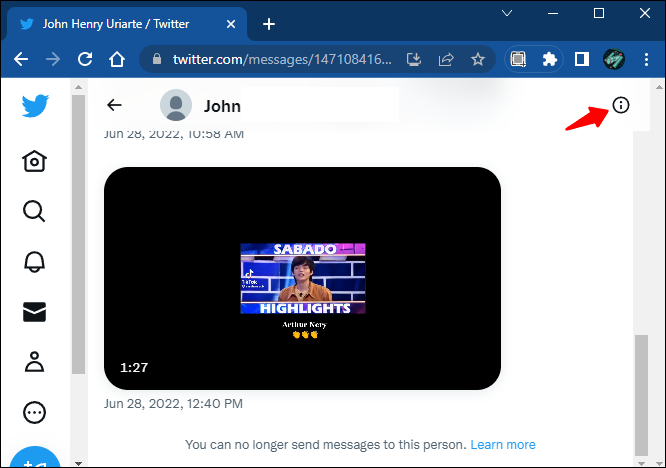Image resolution: width=666 pixels, height=468 pixels.
Task: Open Explore search in sidebar
Action: (34, 211)
